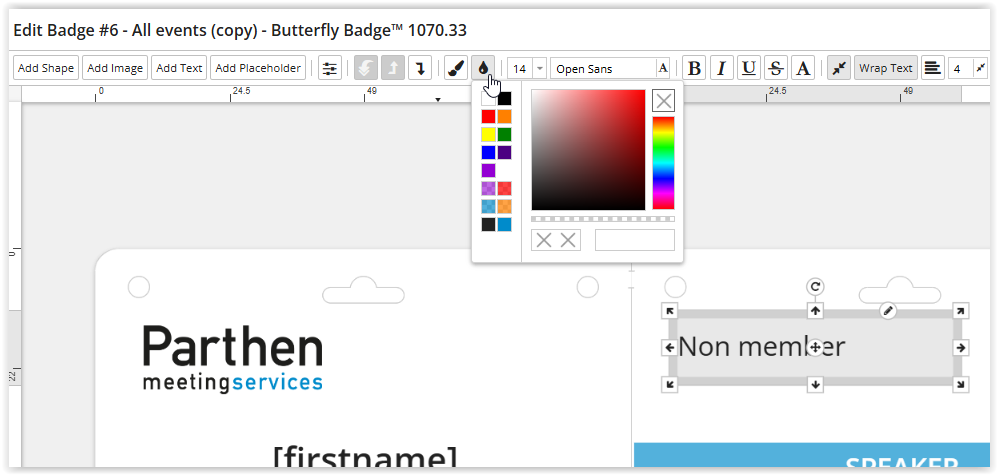The image size is (998, 475).
Task: Click the Wrap Text button
Action: point(886,68)
